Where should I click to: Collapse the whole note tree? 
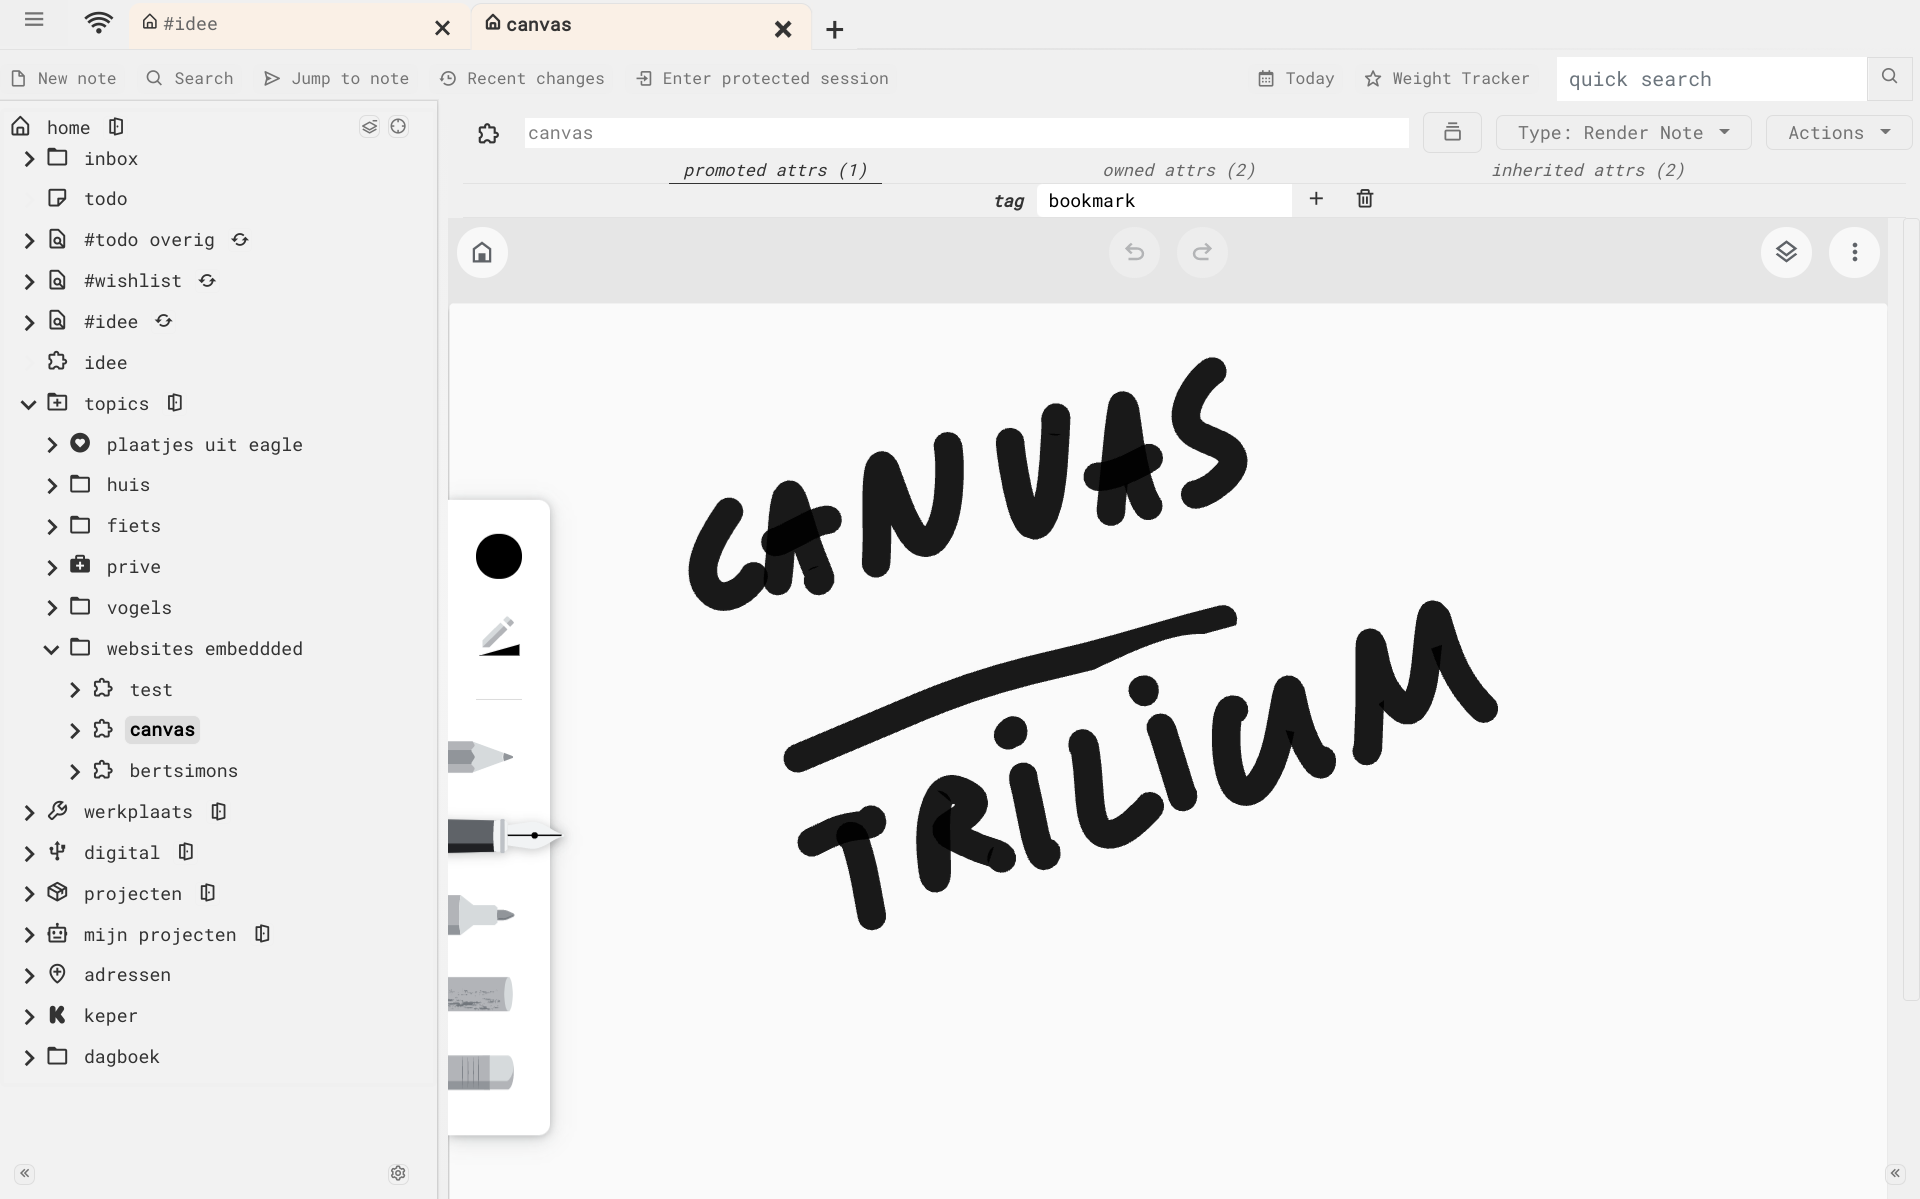pos(370,127)
